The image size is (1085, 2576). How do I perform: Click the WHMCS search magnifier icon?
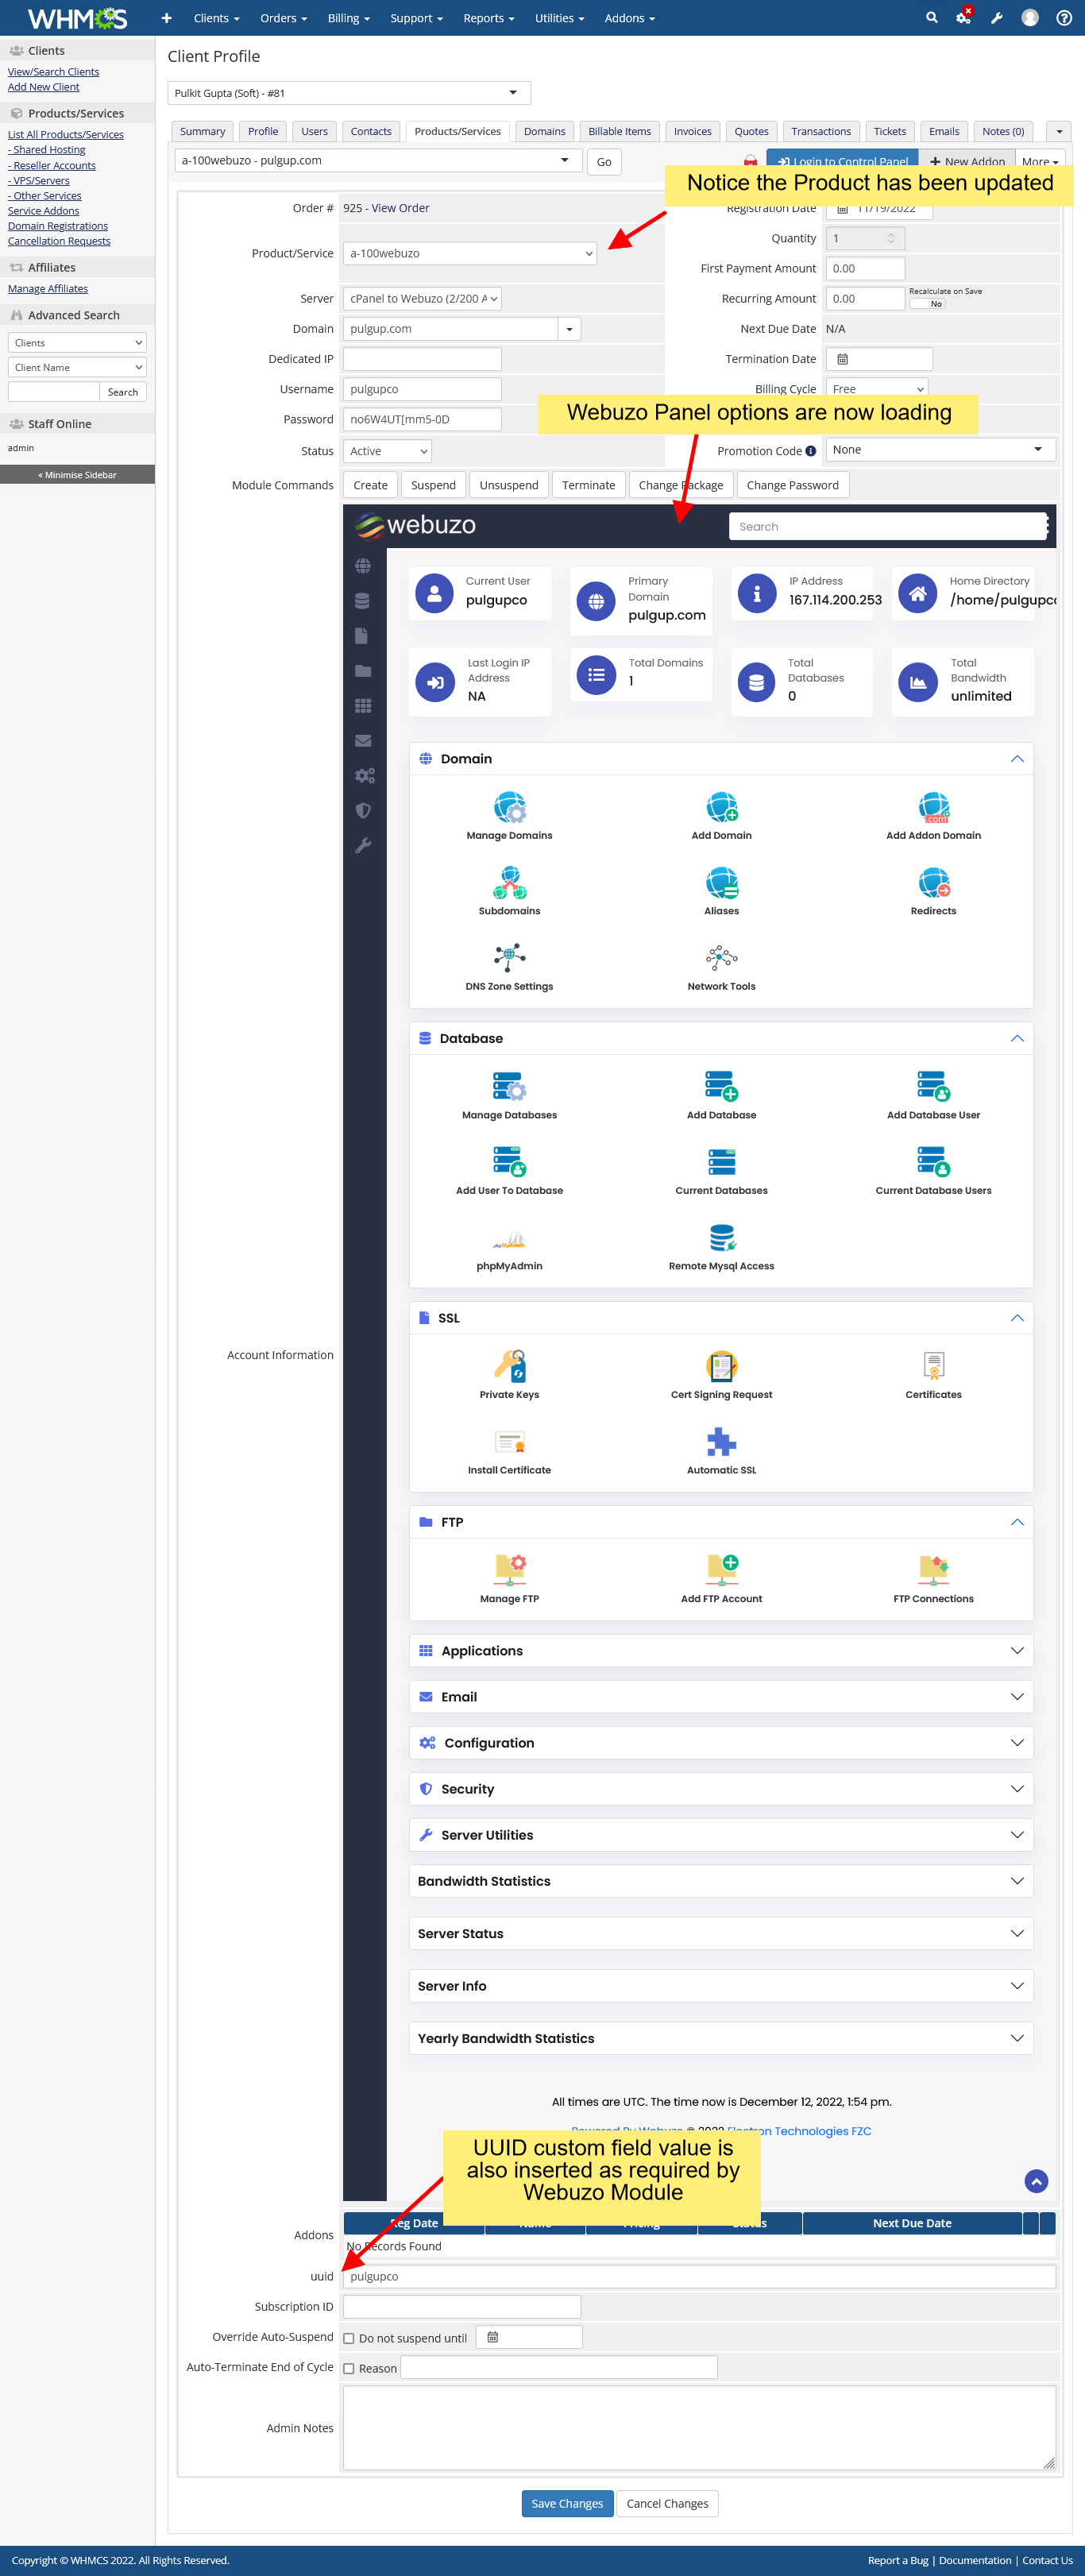pyautogui.click(x=931, y=18)
